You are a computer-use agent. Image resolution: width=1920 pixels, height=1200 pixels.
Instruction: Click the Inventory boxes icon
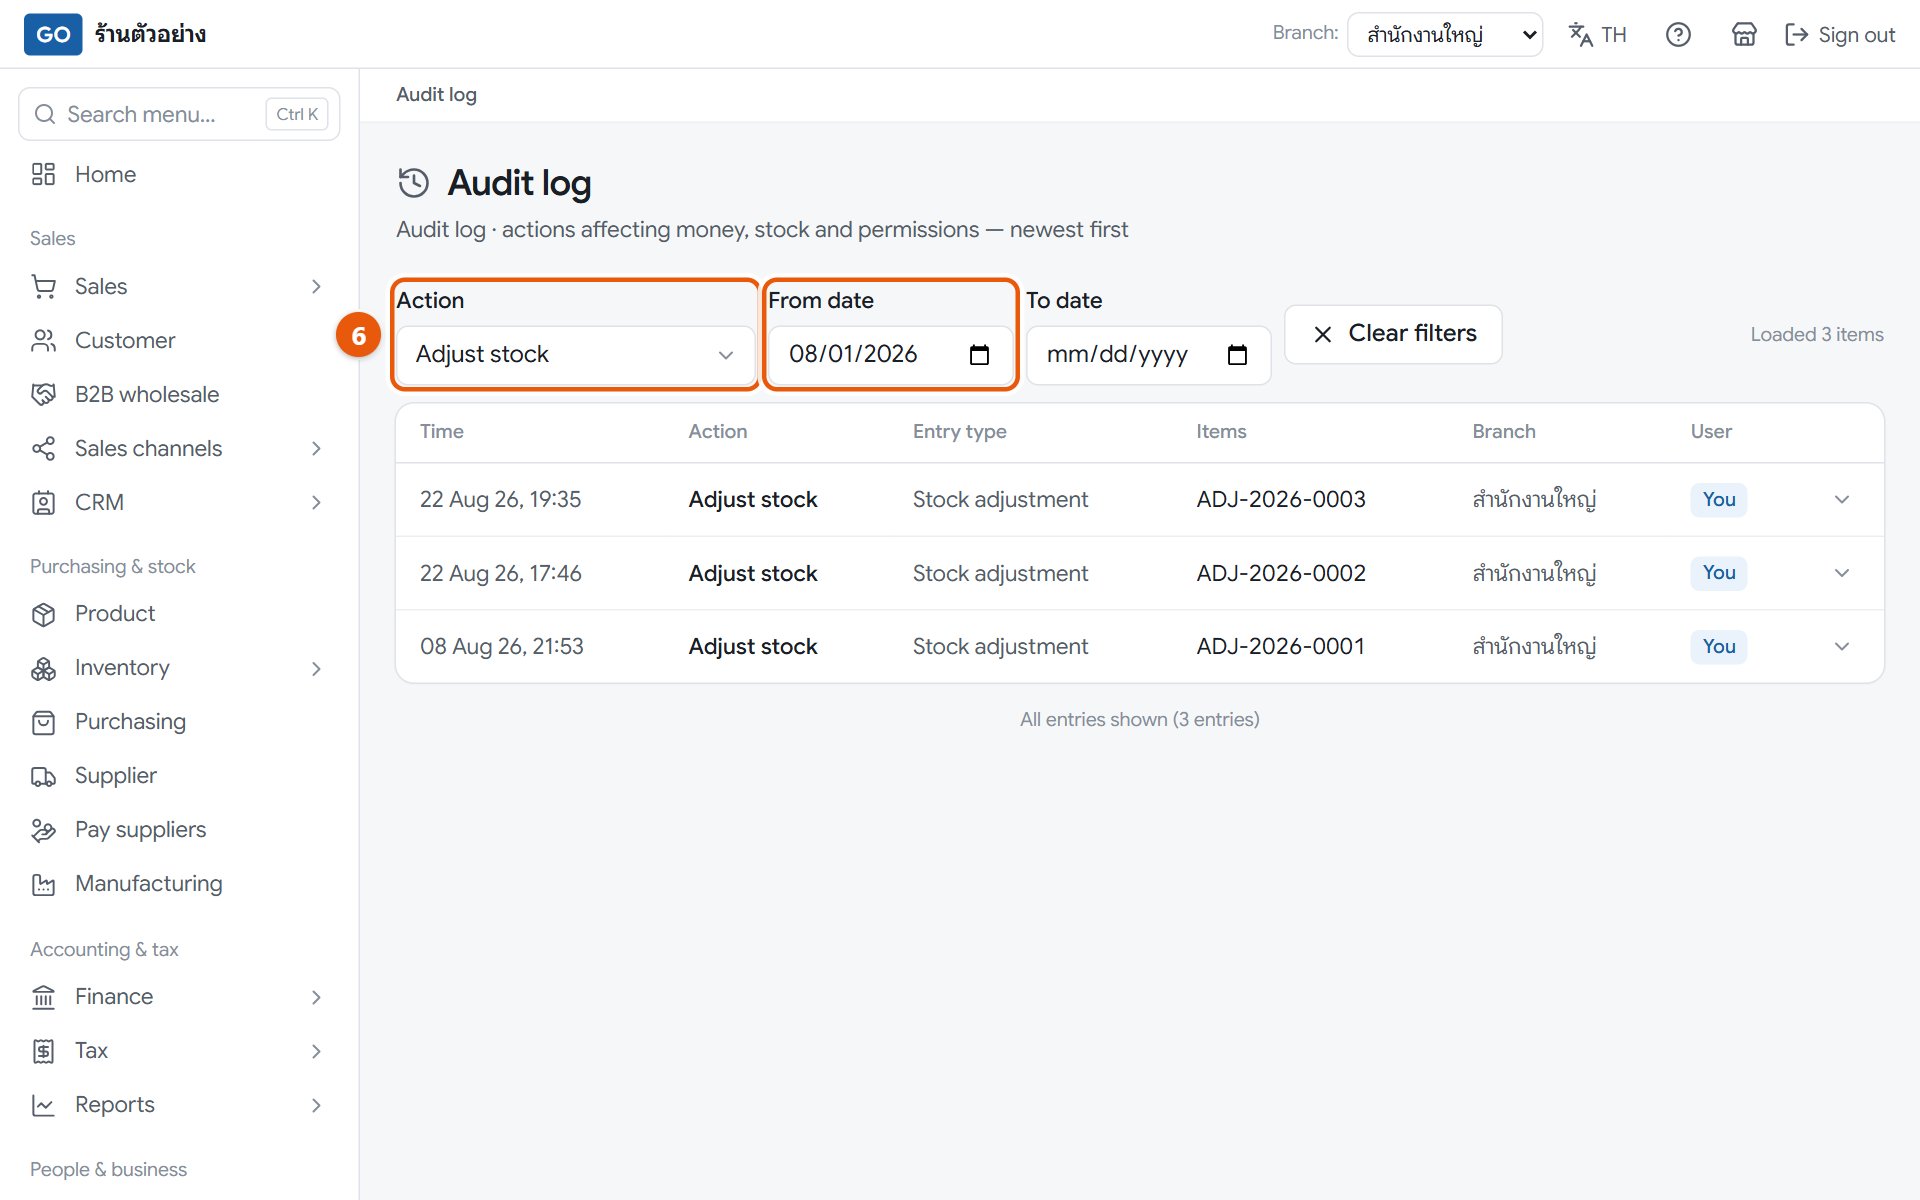[43, 668]
